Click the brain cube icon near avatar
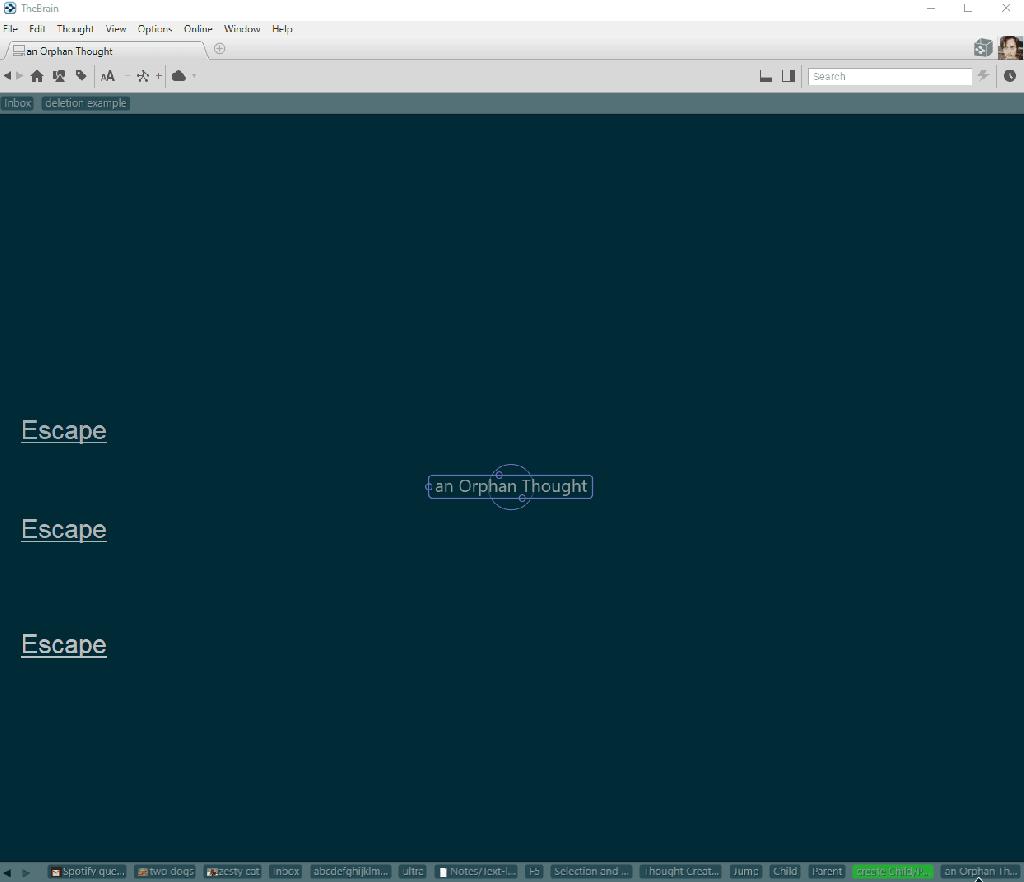The height and width of the screenshot is (882, 1024). 983,48
